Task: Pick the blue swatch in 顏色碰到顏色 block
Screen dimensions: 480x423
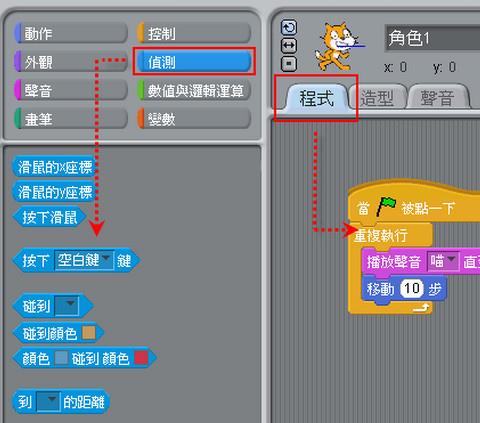Action: coord(61,358)
